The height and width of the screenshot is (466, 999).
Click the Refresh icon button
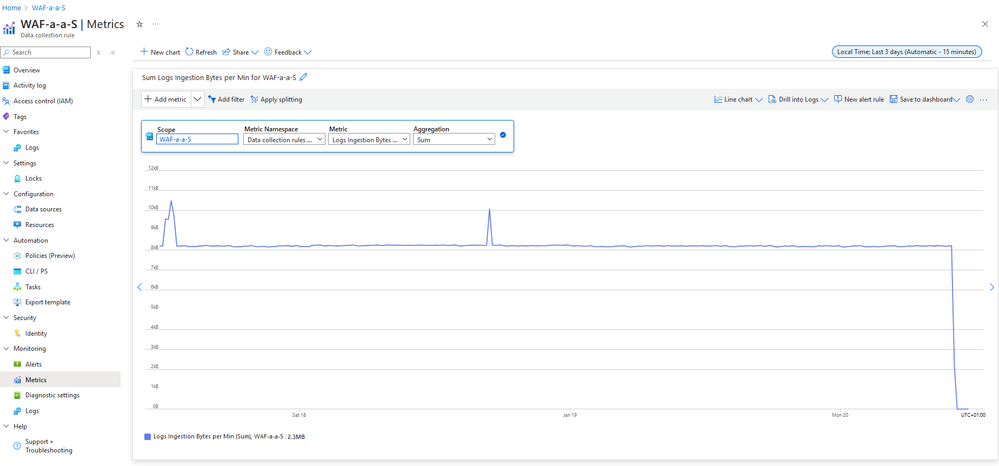[189, 52]
